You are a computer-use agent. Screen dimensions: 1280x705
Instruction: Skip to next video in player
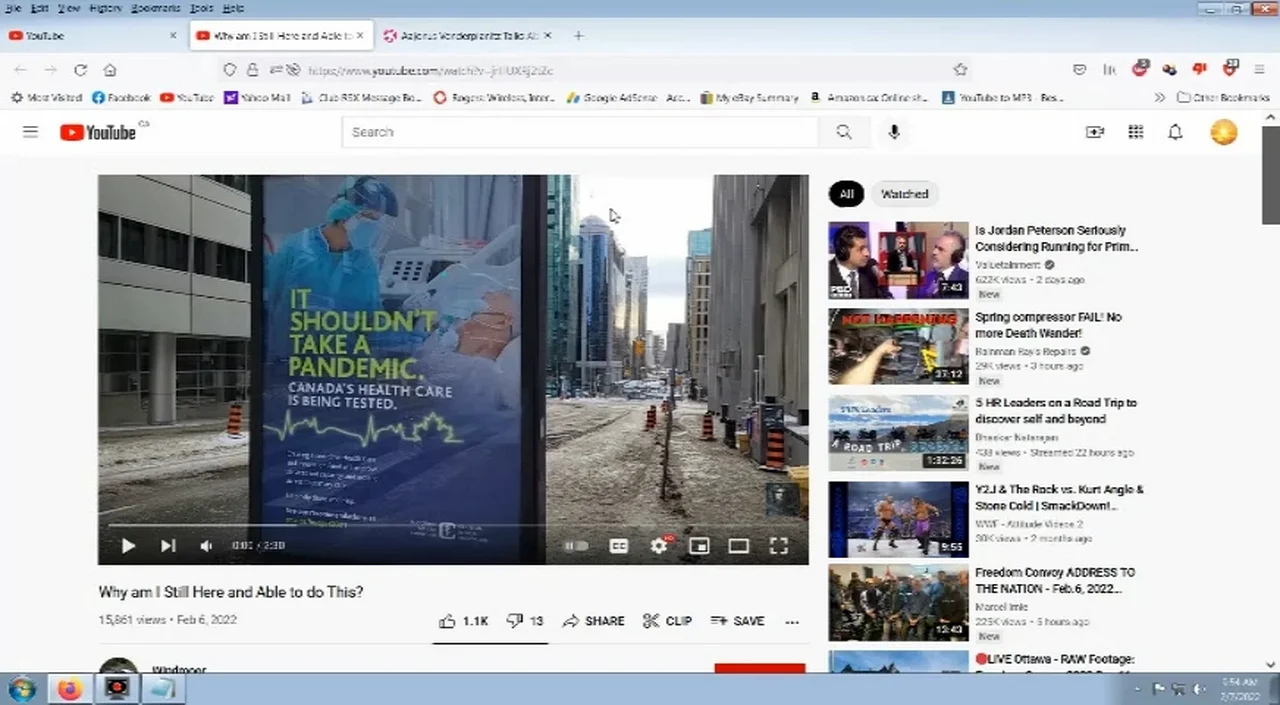point(168,546)
